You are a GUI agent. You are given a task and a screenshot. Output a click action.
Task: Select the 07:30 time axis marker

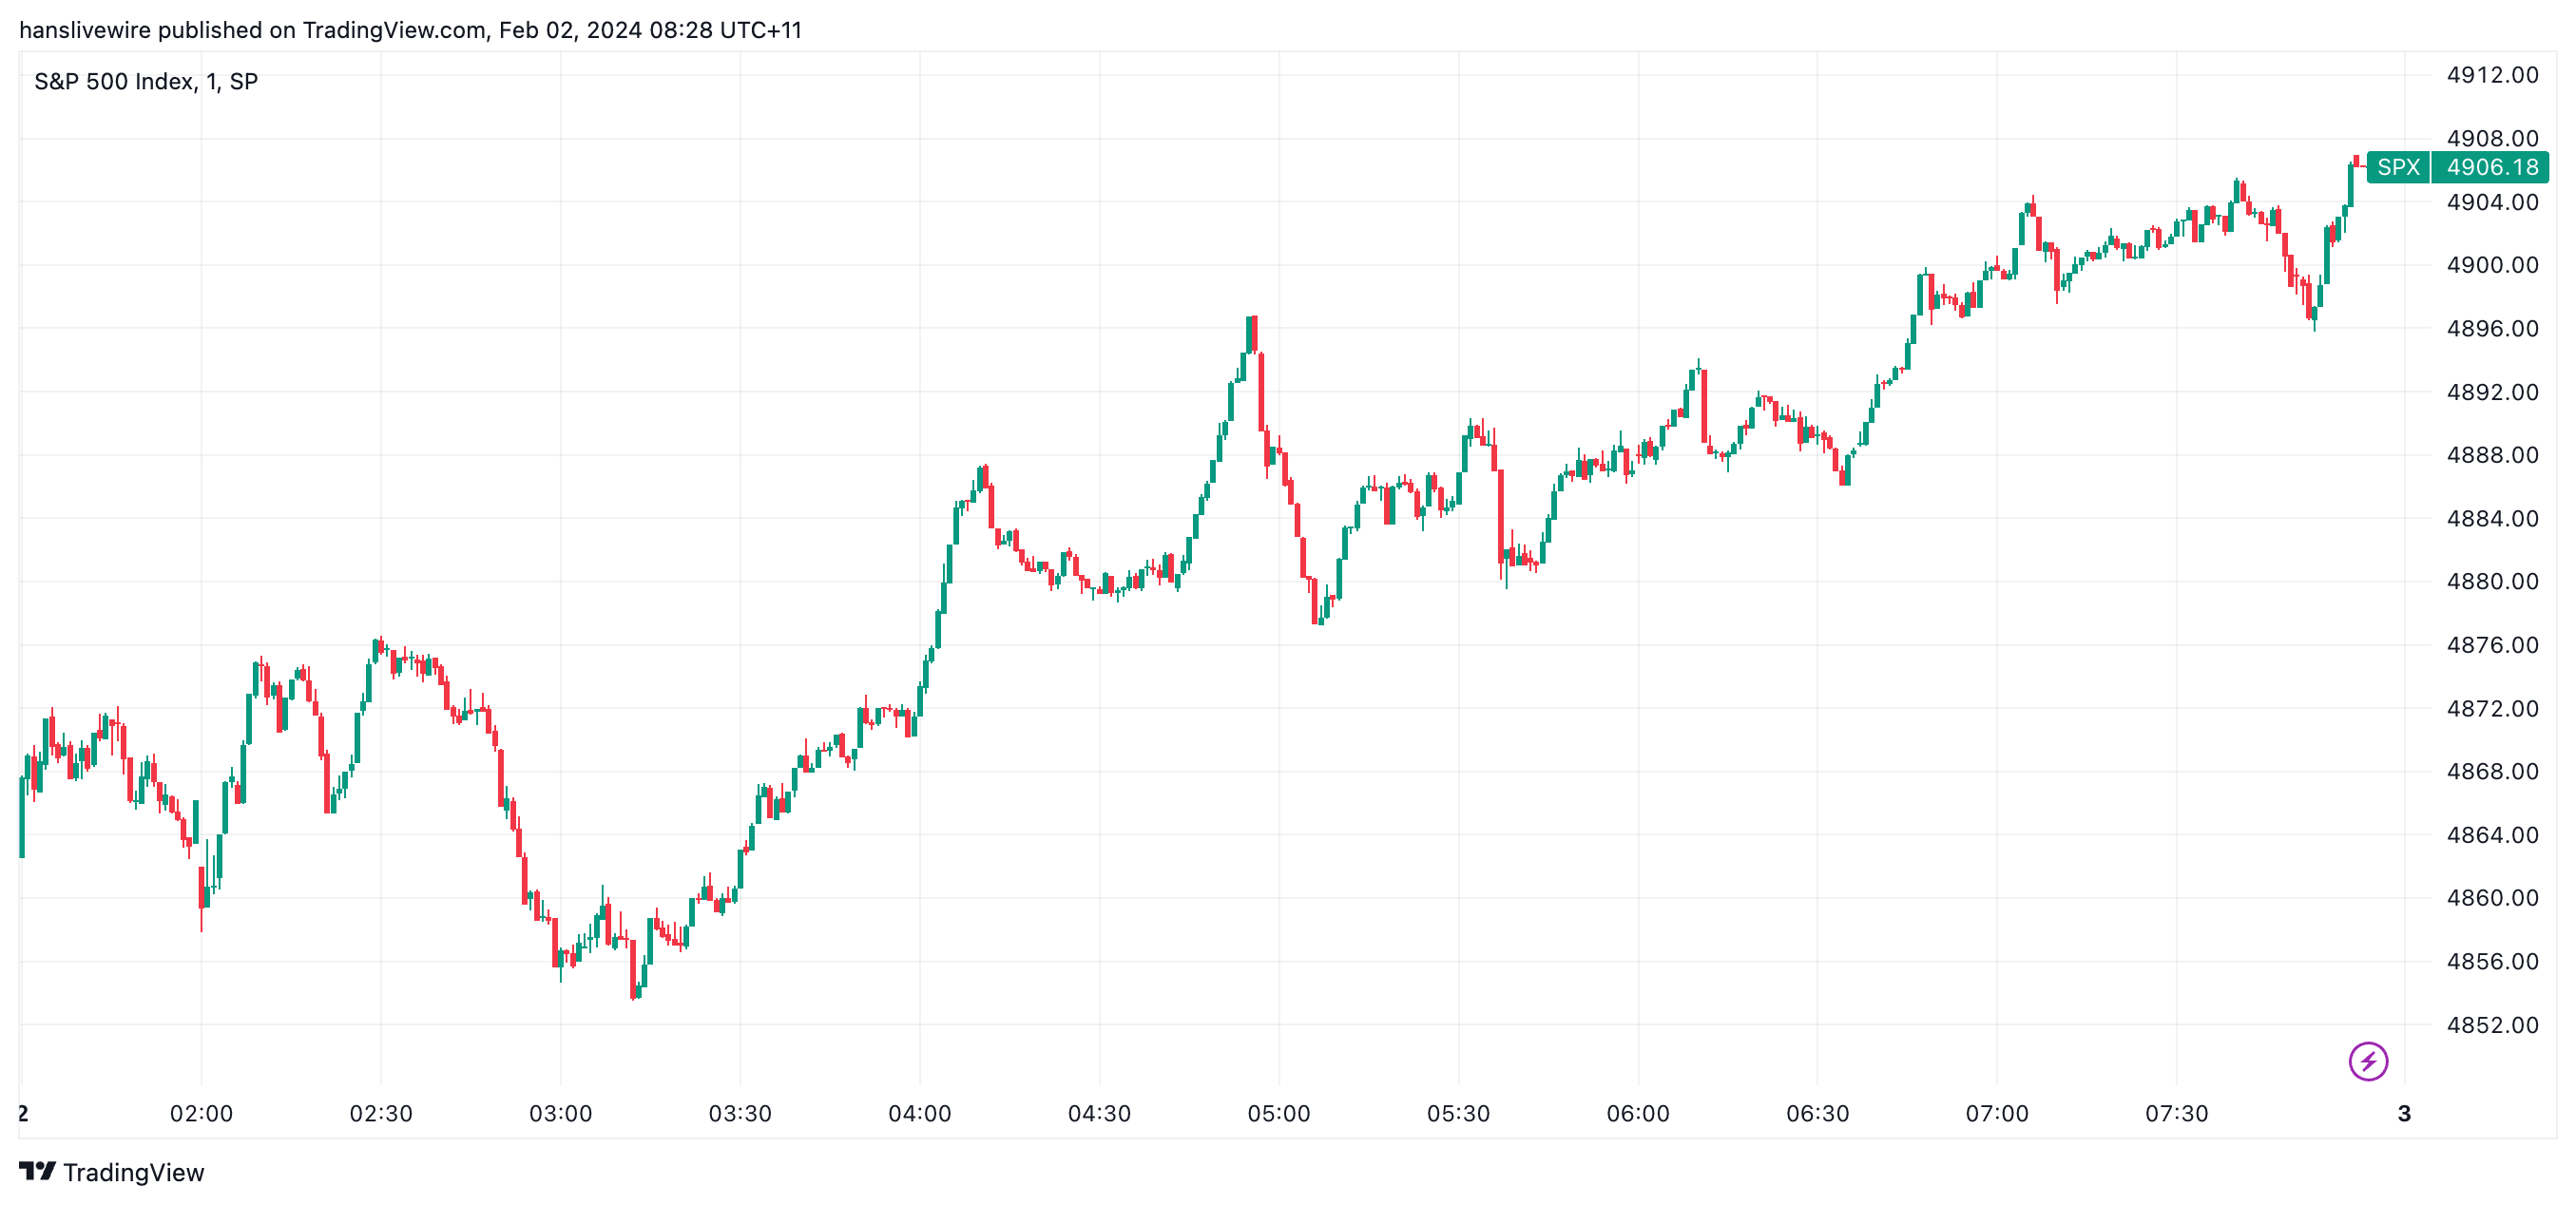pos(2176,1113)
